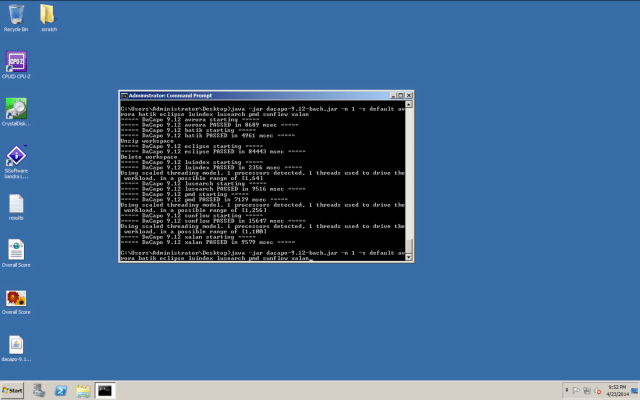Click the Command Prompt scrollbar up arrow
This screenshot has width=640, height=400.
coord(409,104)
